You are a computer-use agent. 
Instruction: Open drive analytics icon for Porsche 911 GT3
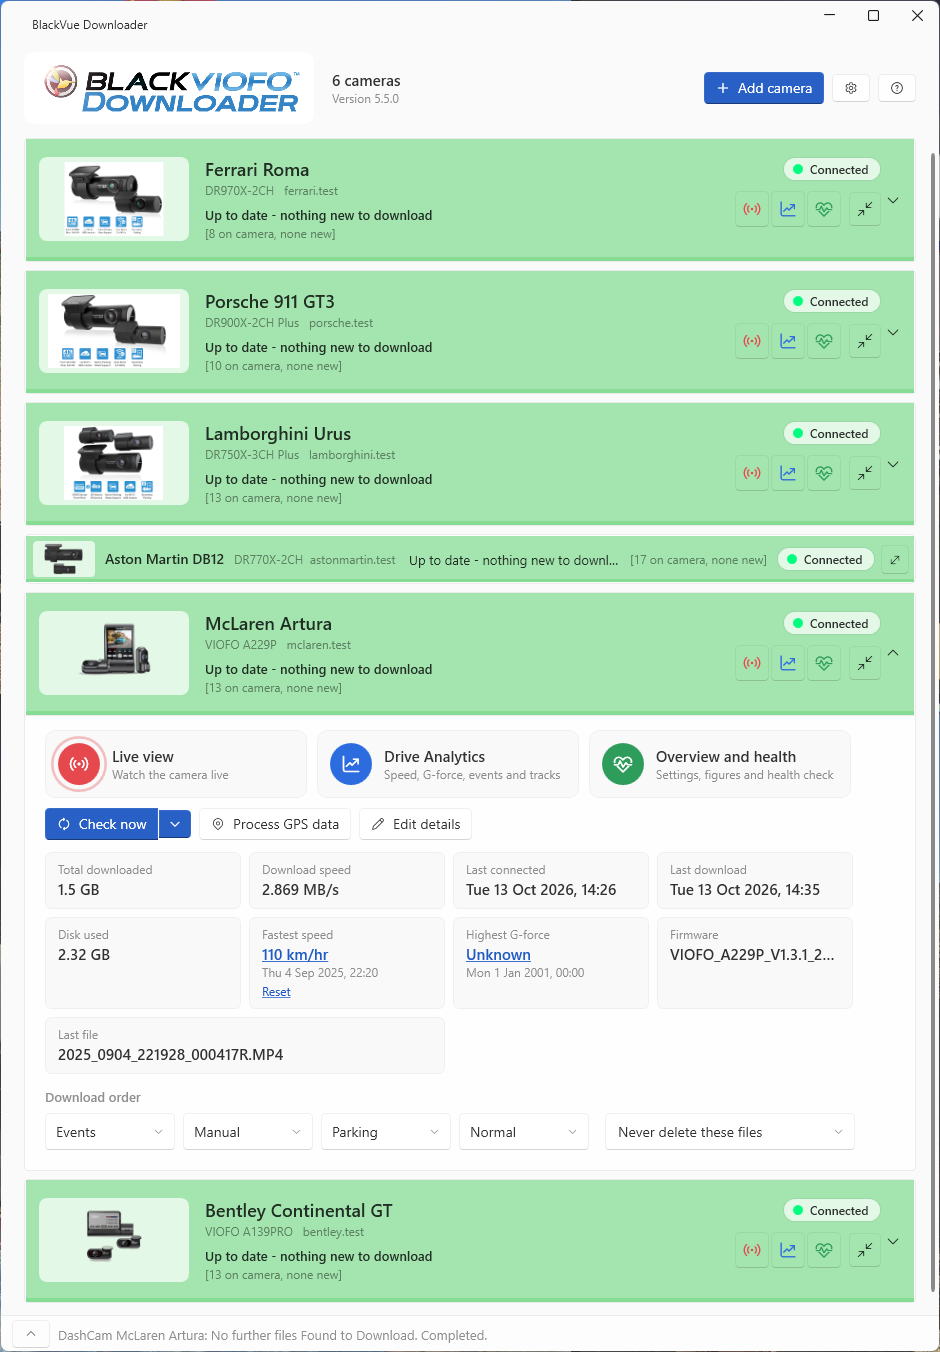(x=788, y=341)
